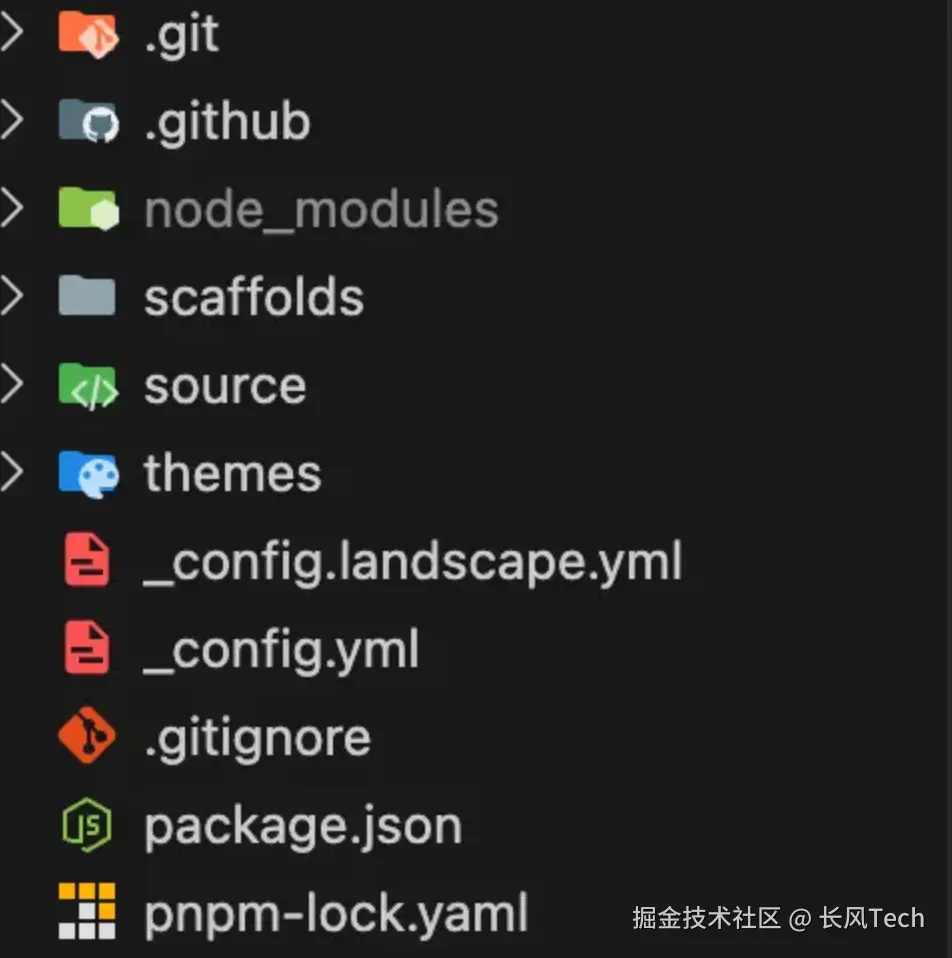Image resolution: width=952 pixels, height=958 pixels.
Task: Expand the .git folder chevron
Action: pyautogui.click(x=12, y=33)
